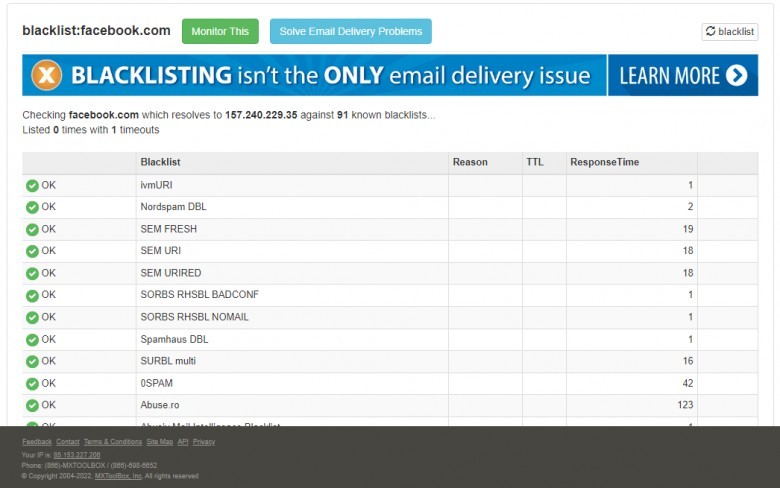Sort by Reason column header
The width and height of the screenshot is (780, 488).
(470, 162)
